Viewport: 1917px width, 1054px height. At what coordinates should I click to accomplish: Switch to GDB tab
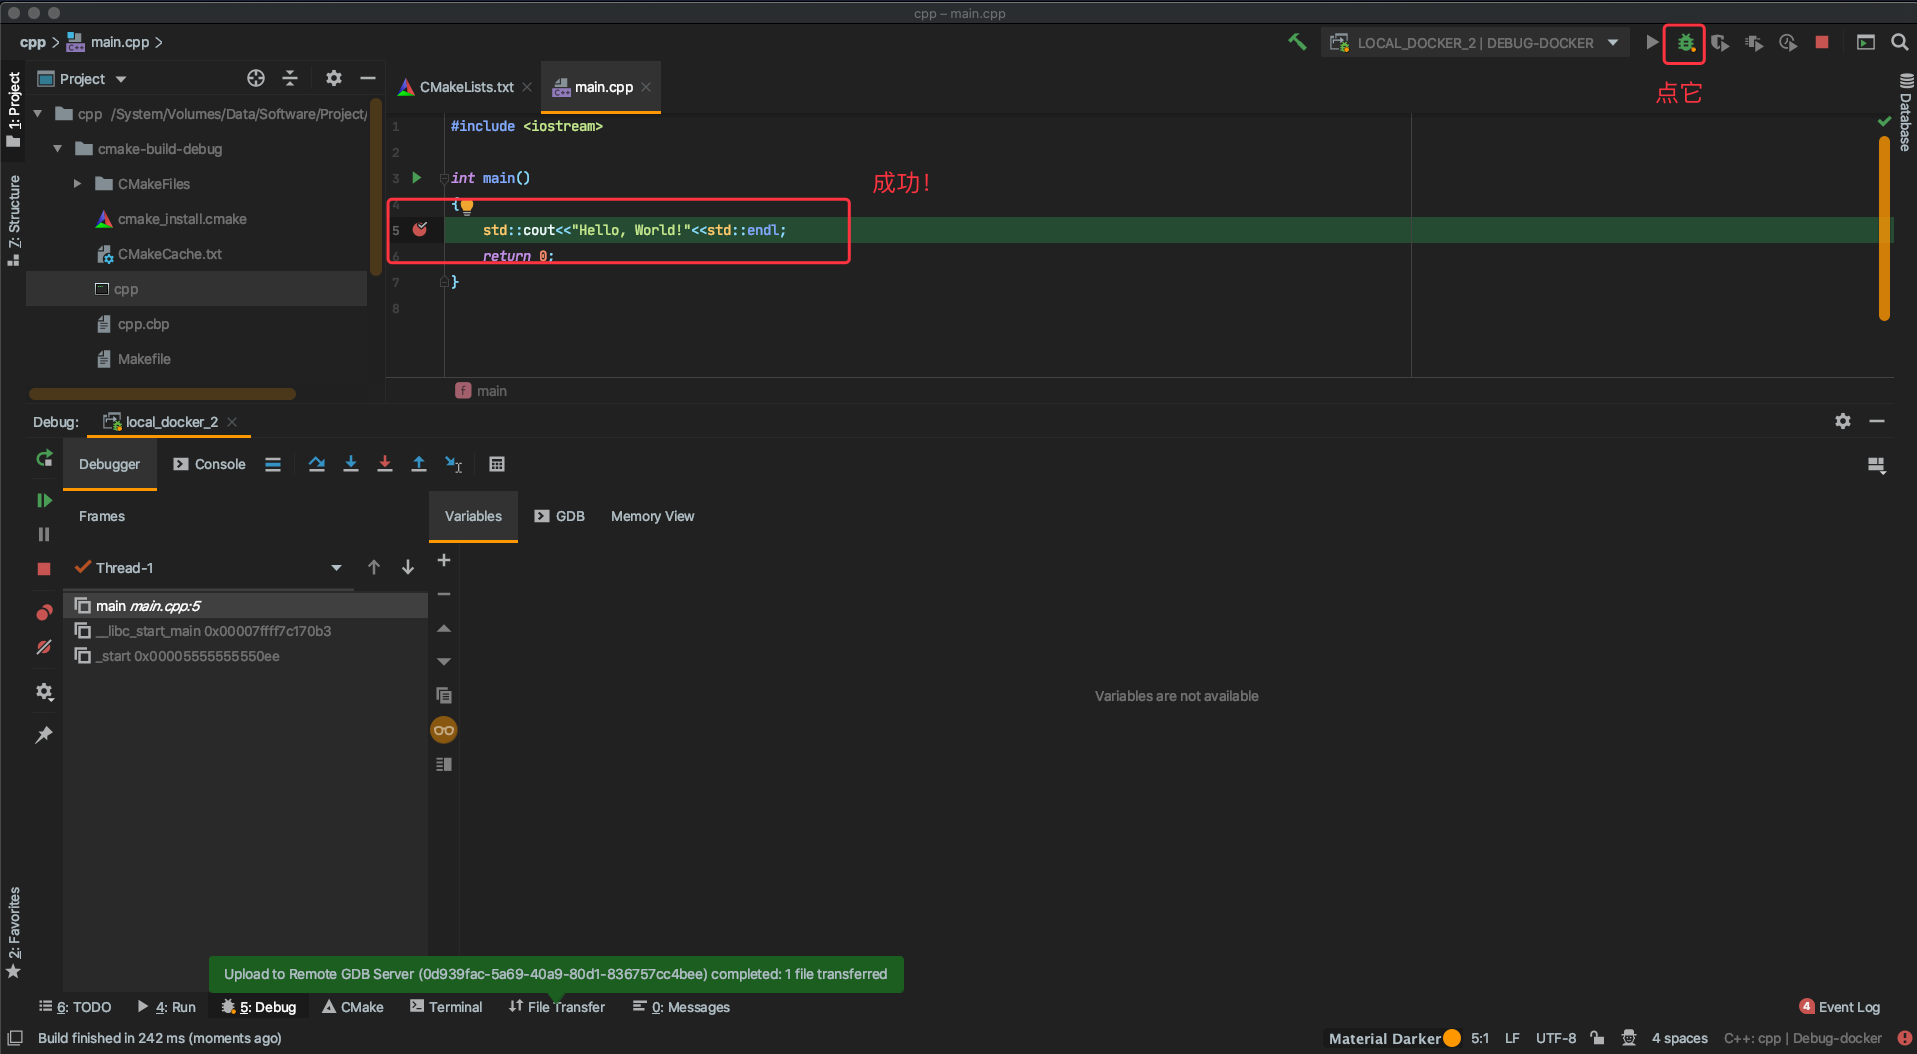[x=560, y=516]
